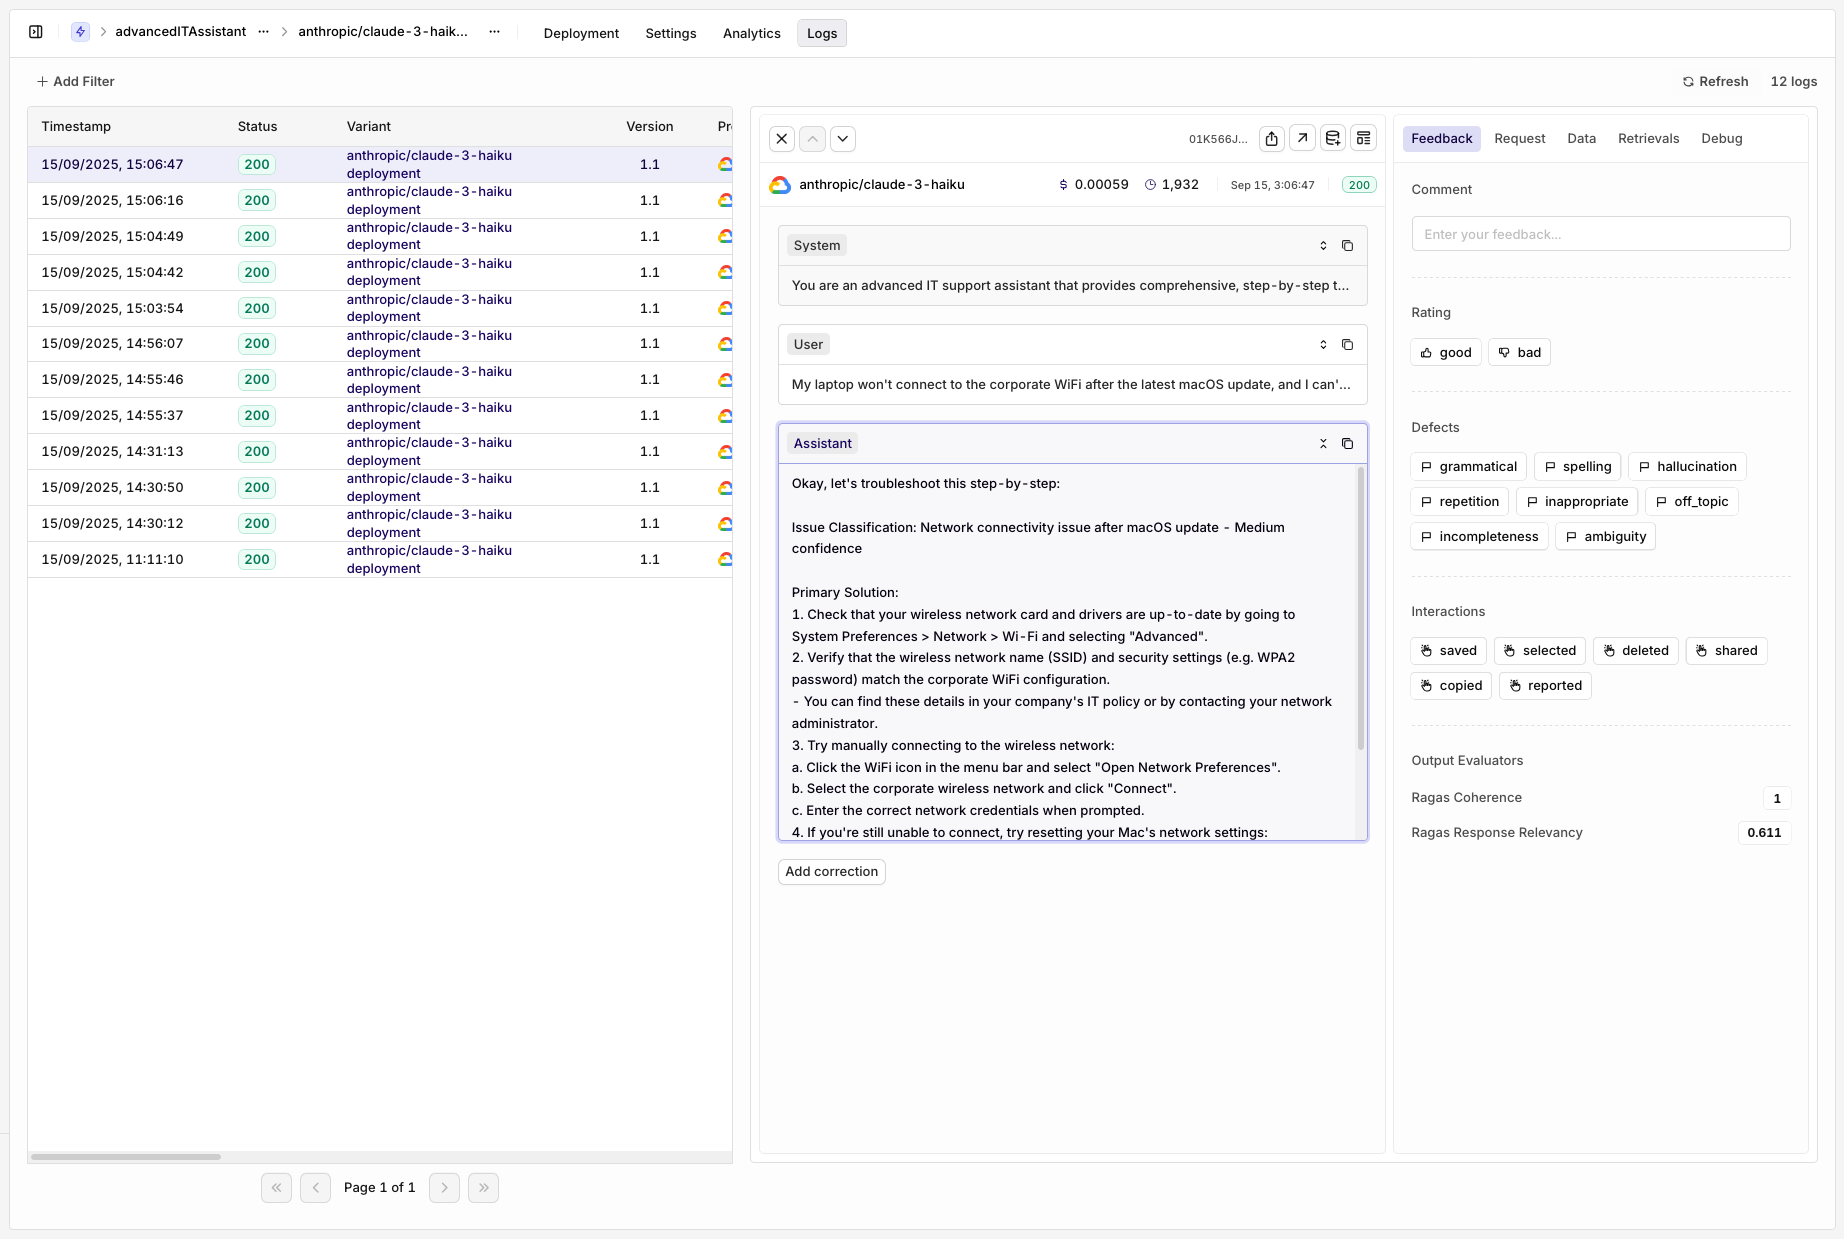Image resolution: width=1844 pixels, height=1239 pixels.
Task: Expand the System message block
Action: [1323, 246]
